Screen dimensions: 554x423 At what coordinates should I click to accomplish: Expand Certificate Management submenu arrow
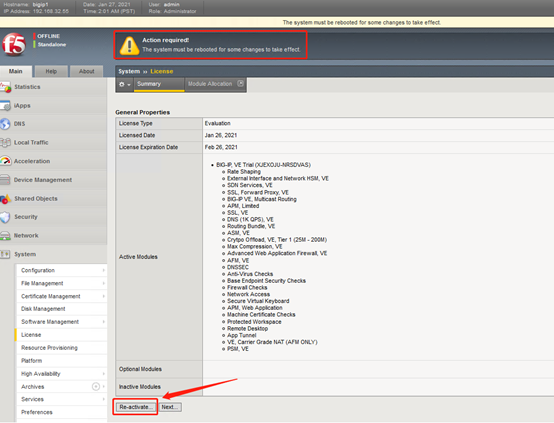(104, 296)
